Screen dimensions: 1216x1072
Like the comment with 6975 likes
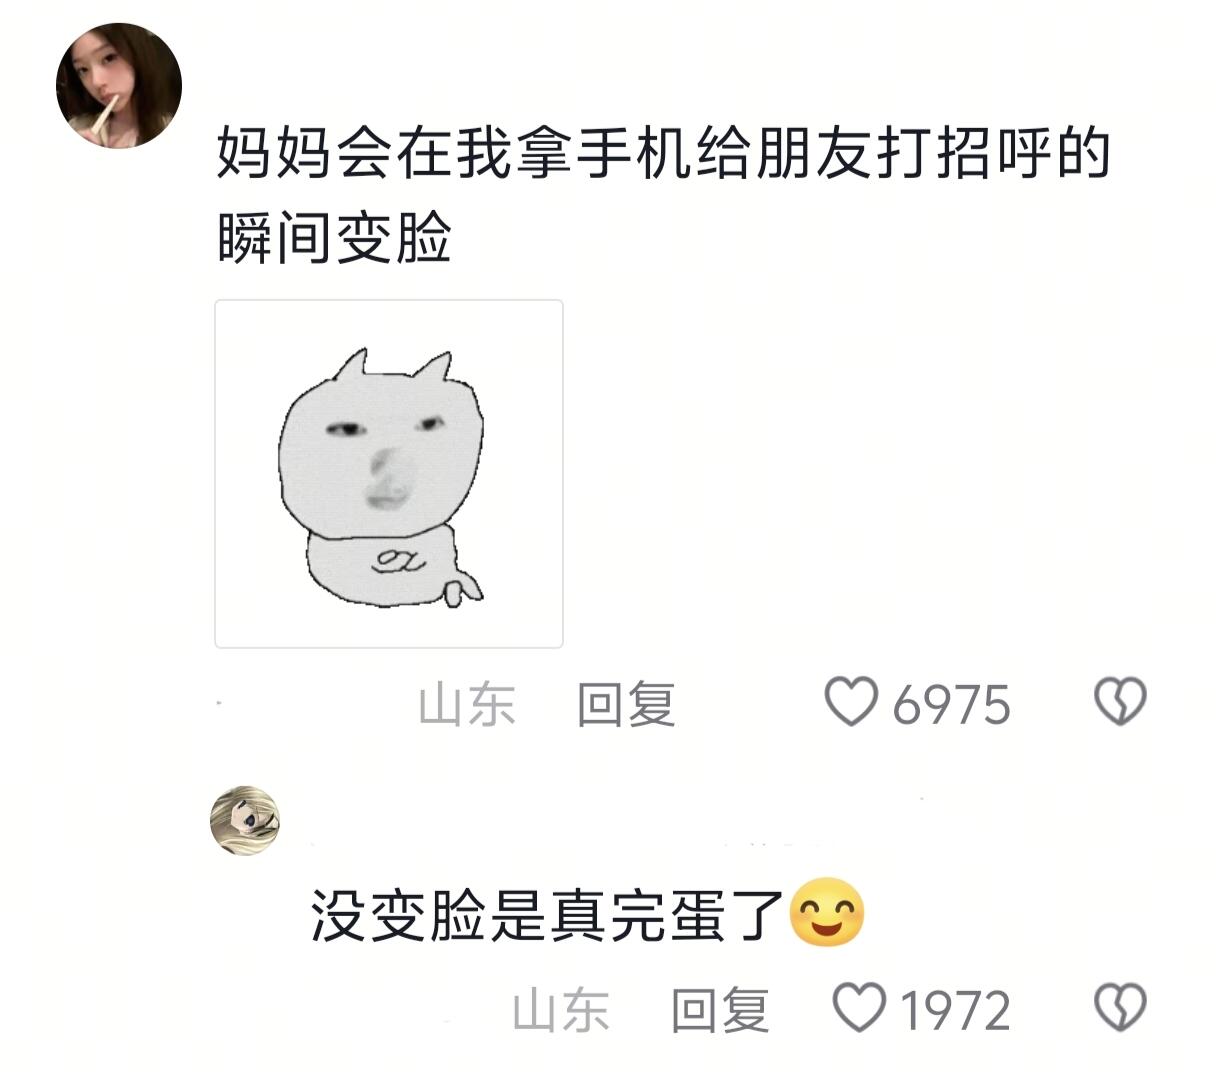pyautogui.click(x=851, y=702)
